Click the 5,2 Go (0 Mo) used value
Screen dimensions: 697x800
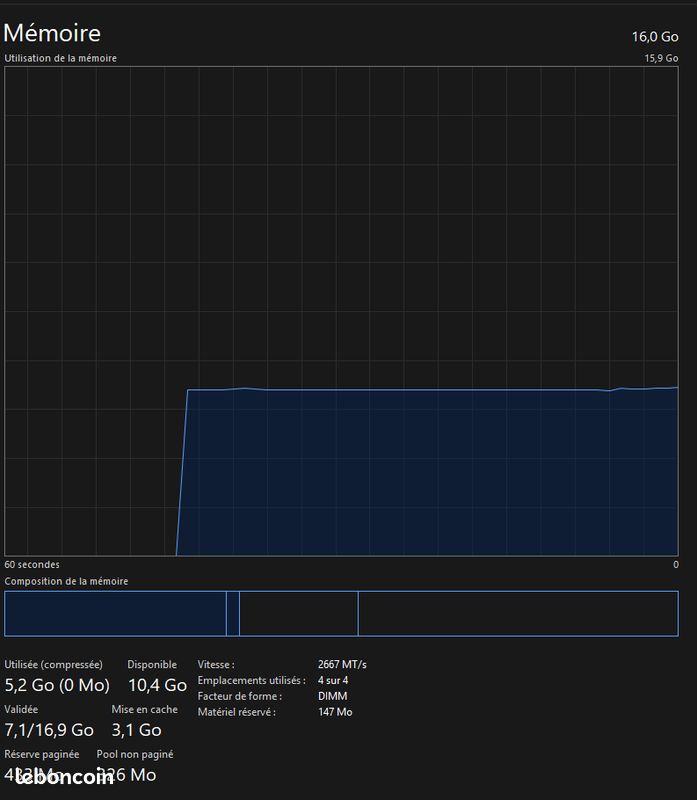(57, 685)
